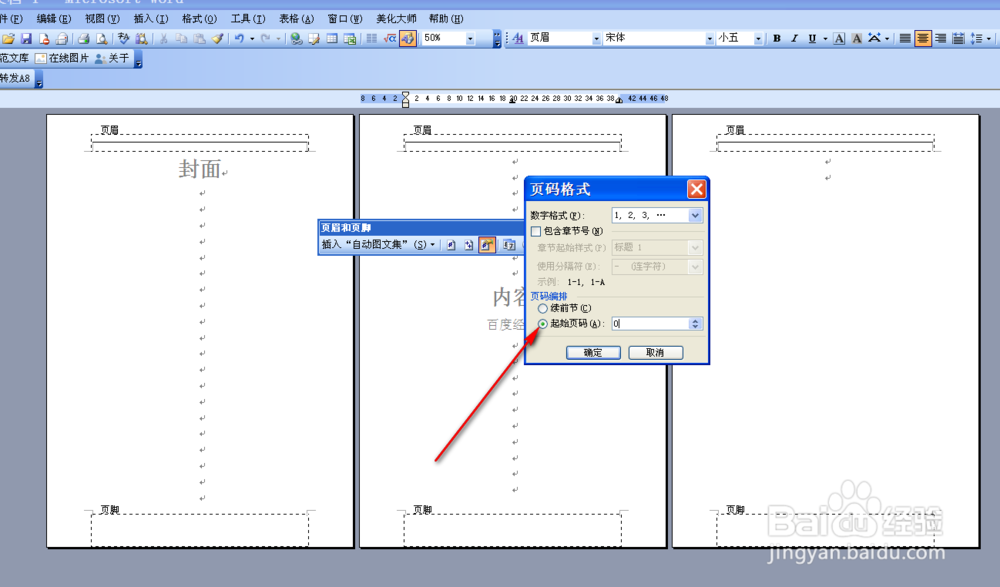The height and width of the screenshot is (587, 1000).
Task: Click the Insert Table icon
Action: [x=332, y=39]
